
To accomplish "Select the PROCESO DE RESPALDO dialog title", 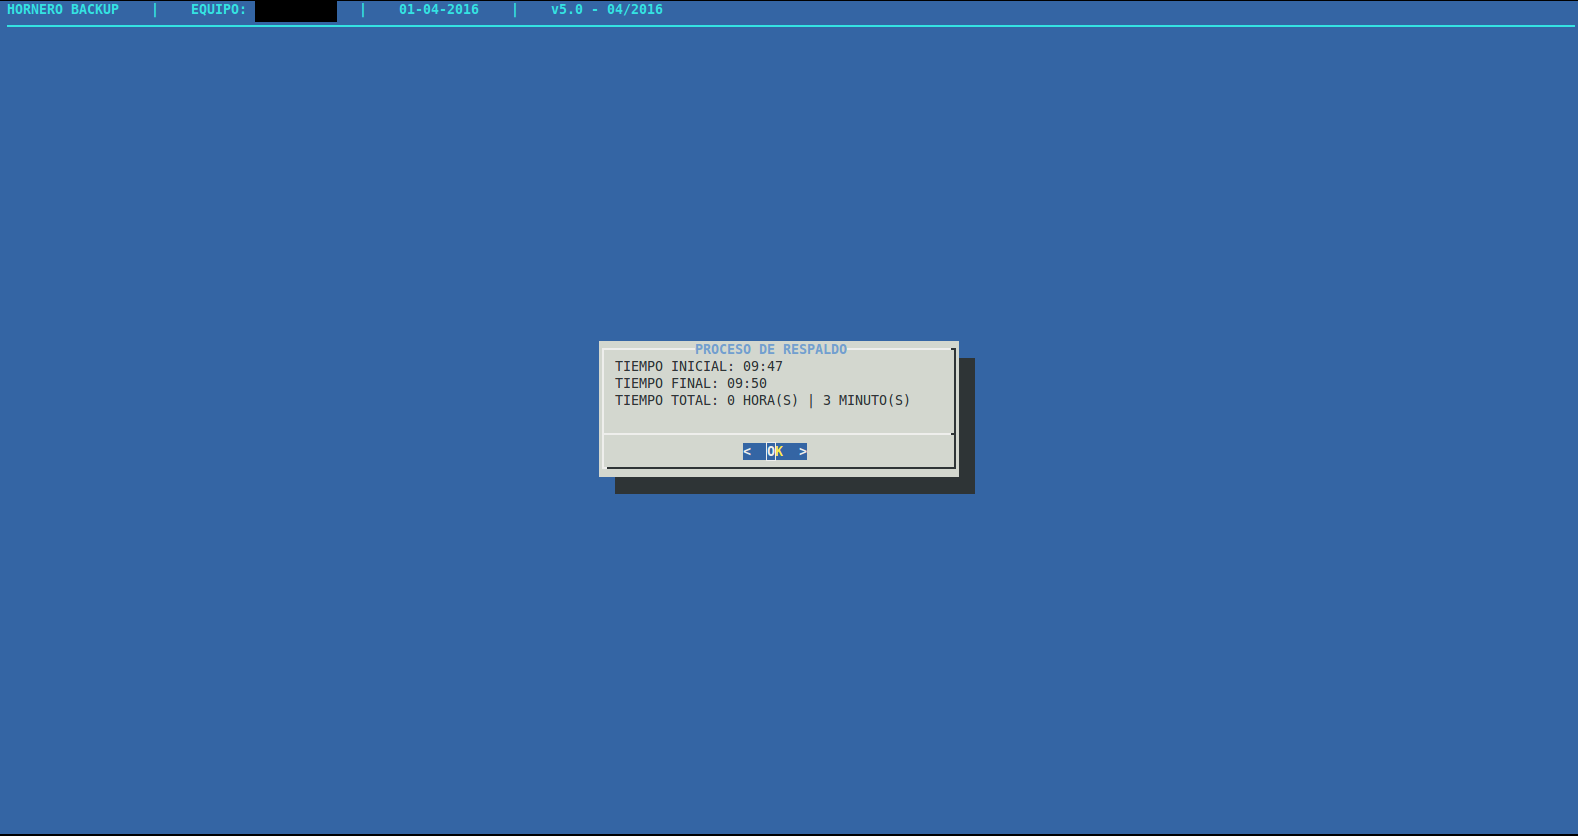I will click(x=771, y=349).
